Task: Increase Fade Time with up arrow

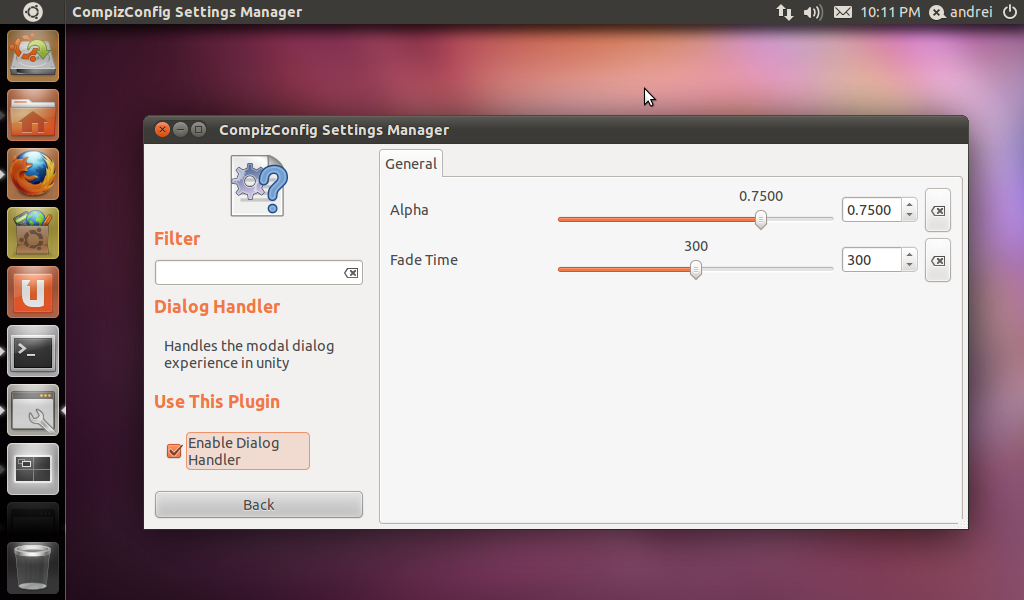Action: click(909, 255)
